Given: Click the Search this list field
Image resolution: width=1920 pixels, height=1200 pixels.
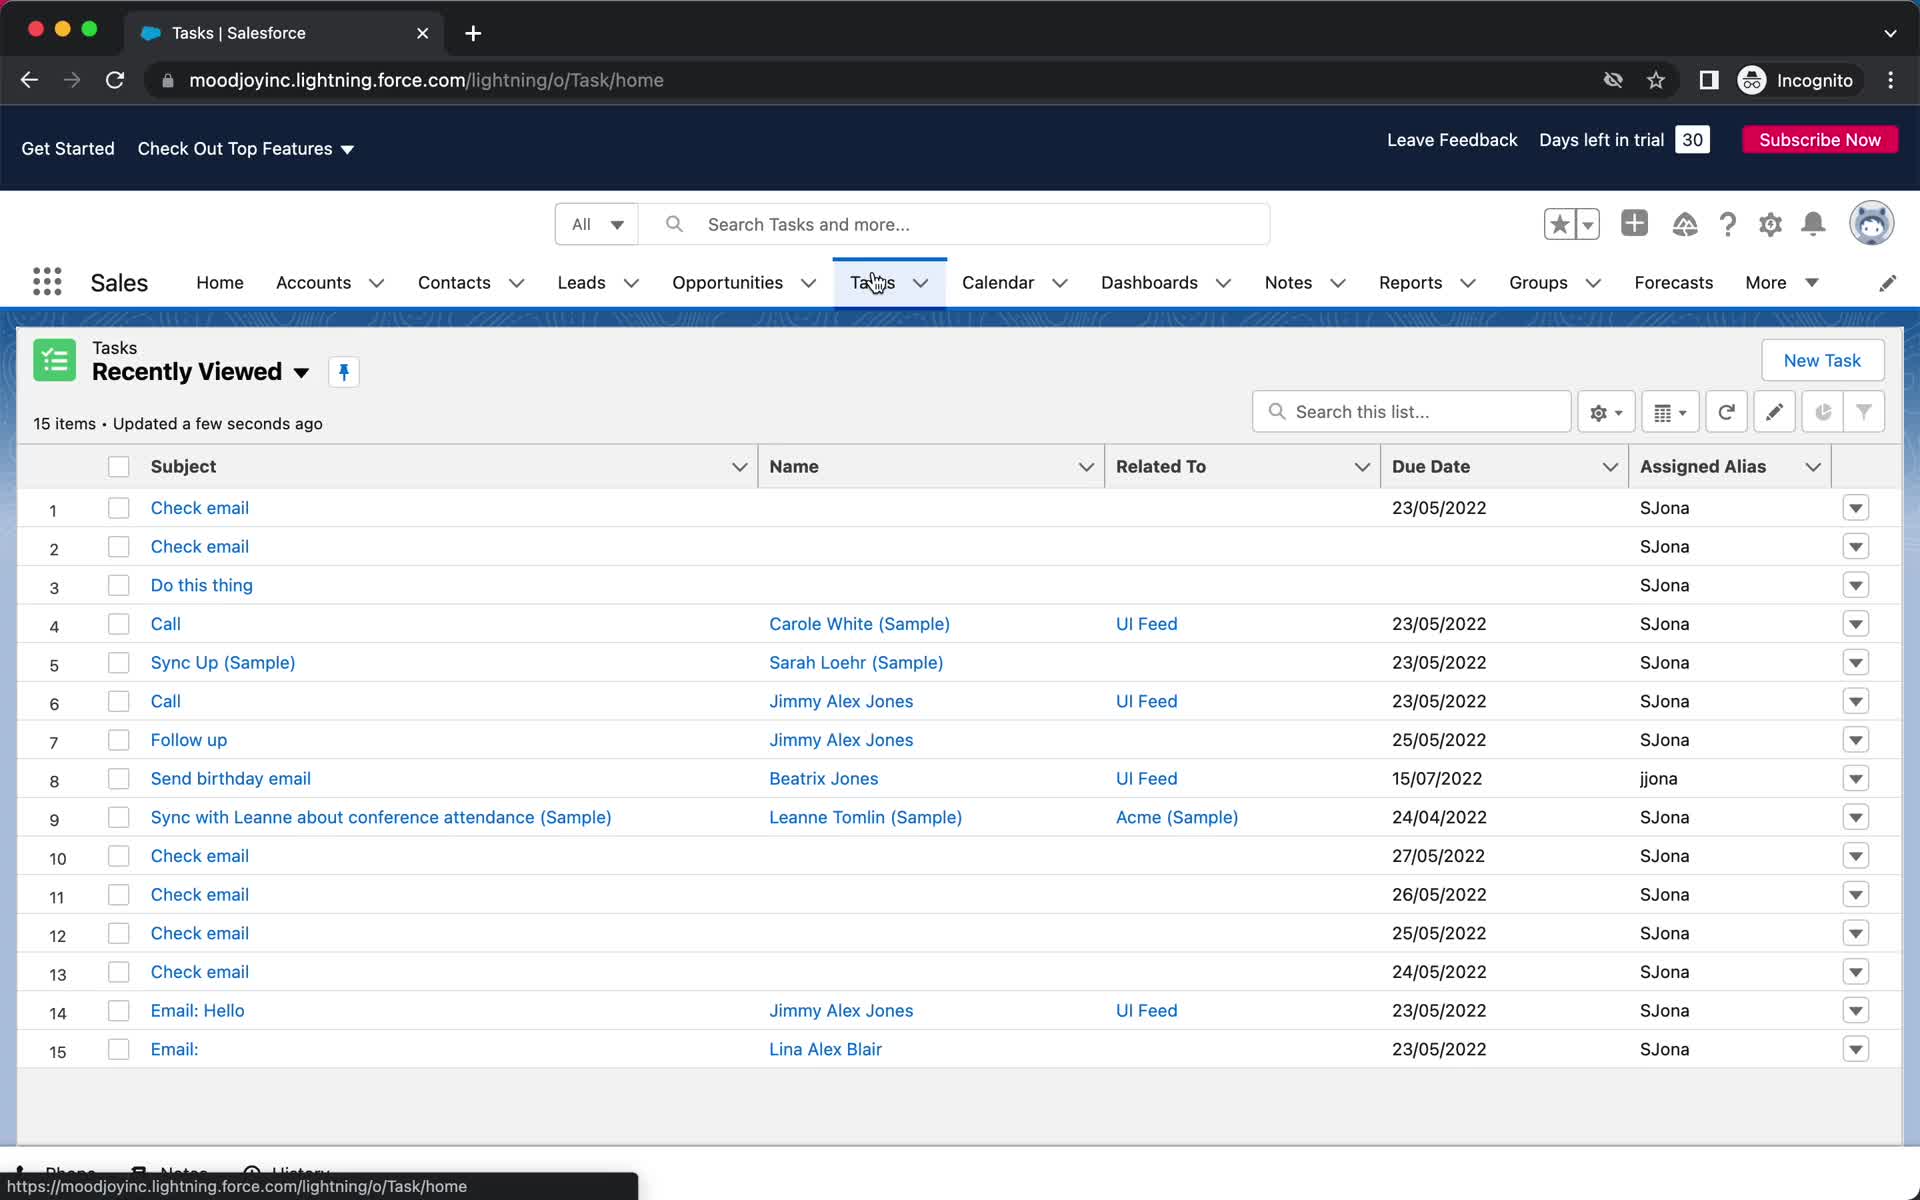Looking at the screenshot, I should coord(1411,412).
